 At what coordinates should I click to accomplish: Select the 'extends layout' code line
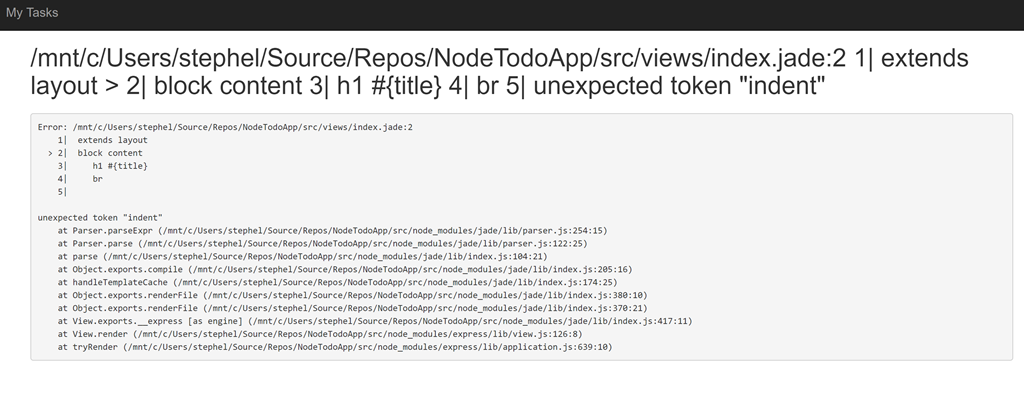pyautogui.click(x=112, y=140)
